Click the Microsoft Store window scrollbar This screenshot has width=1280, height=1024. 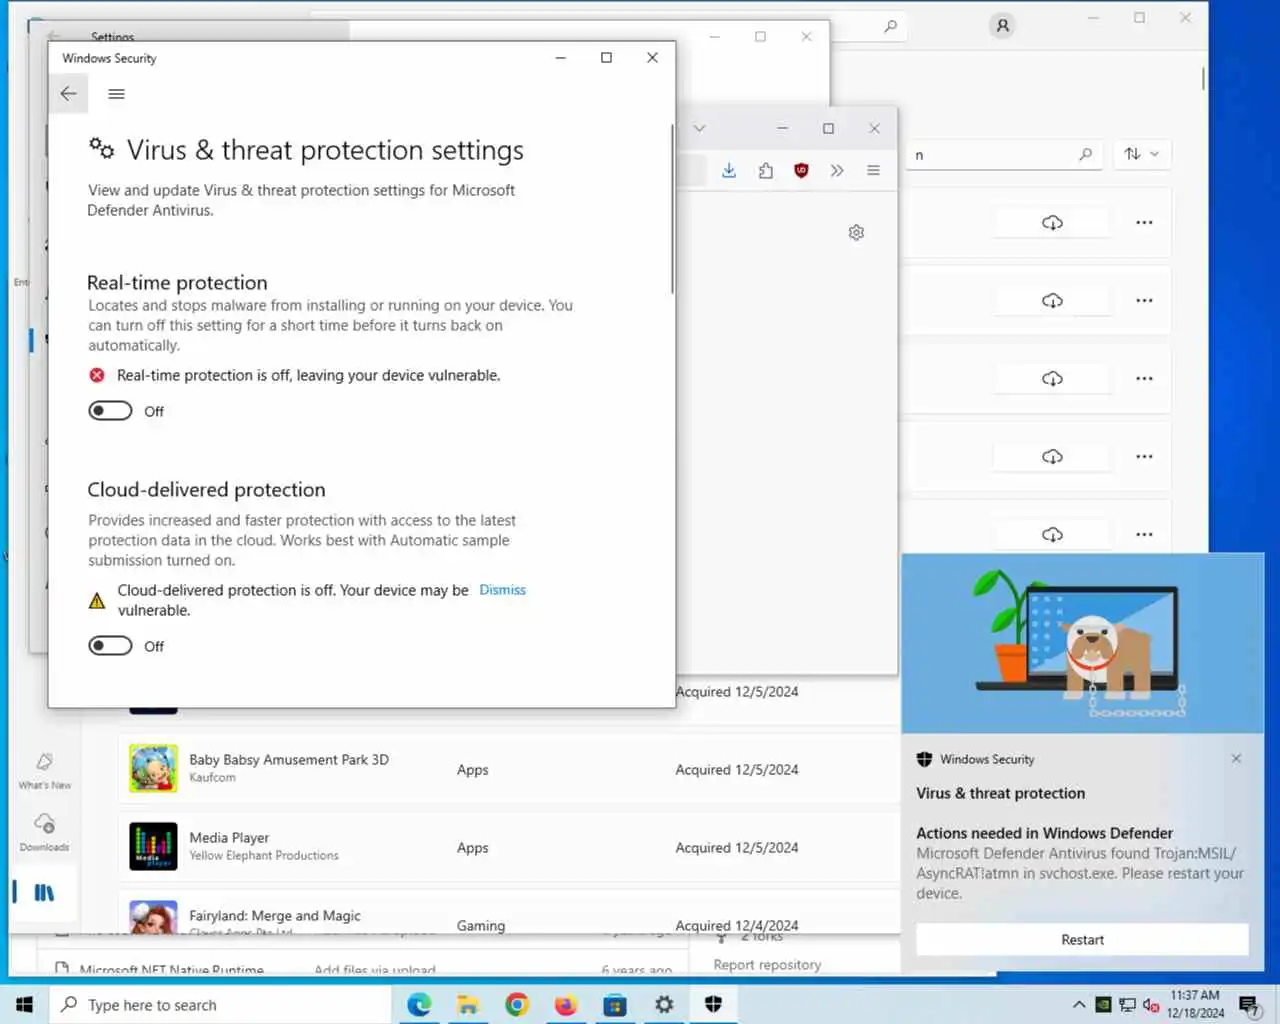[x=1202, y=78]
